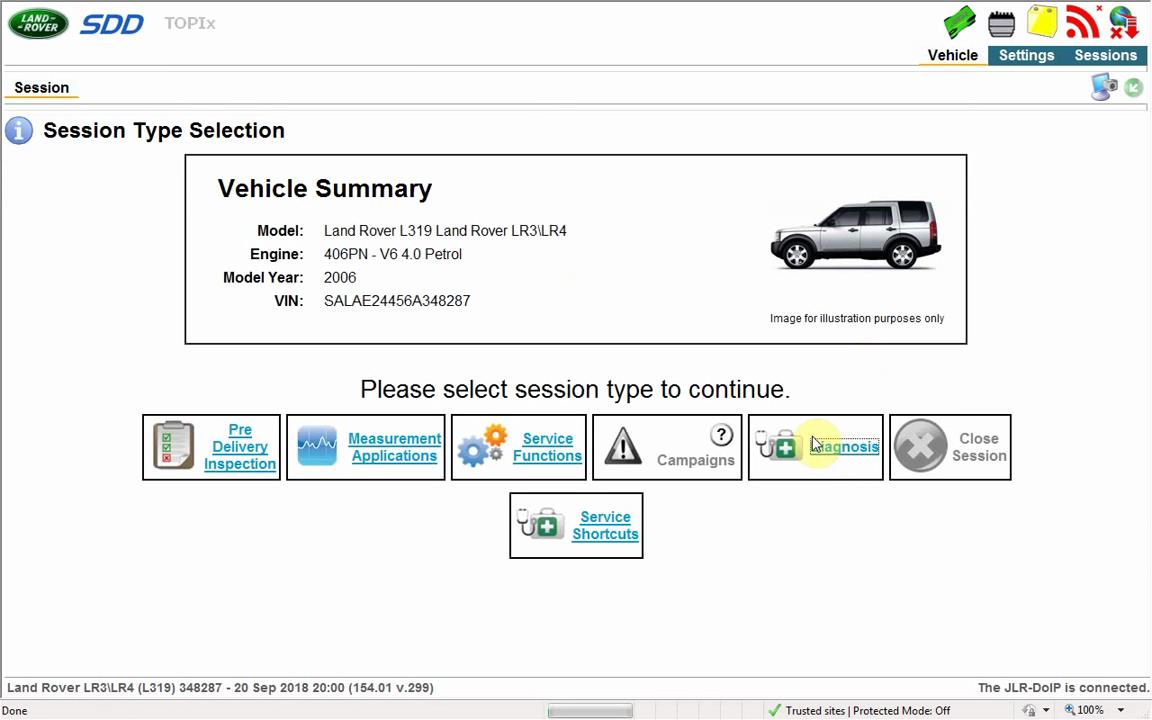The image size is (1152, 720).
Task: Click the Campaigns question mark help icon
Action: coord(721,435)
